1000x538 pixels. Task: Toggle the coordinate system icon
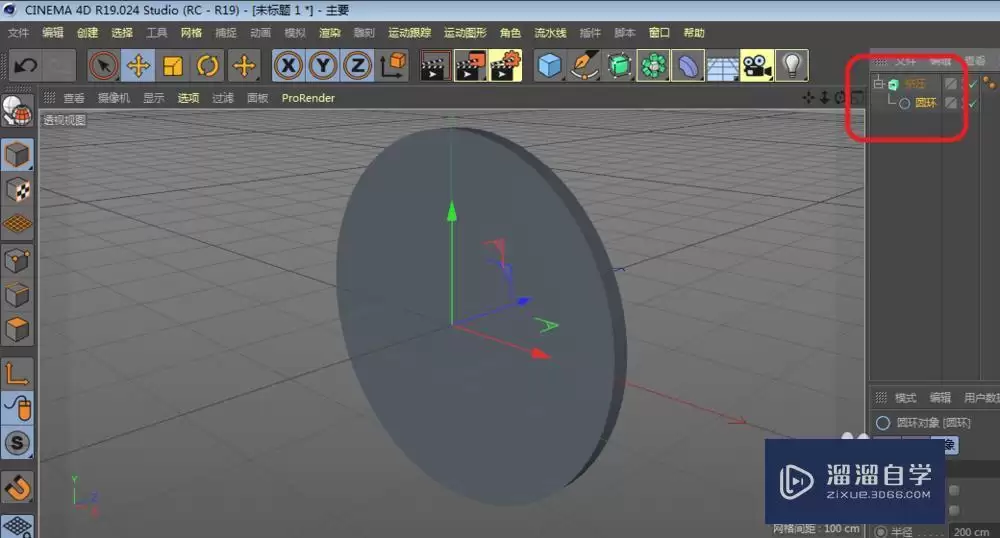(x=393, y=66)
